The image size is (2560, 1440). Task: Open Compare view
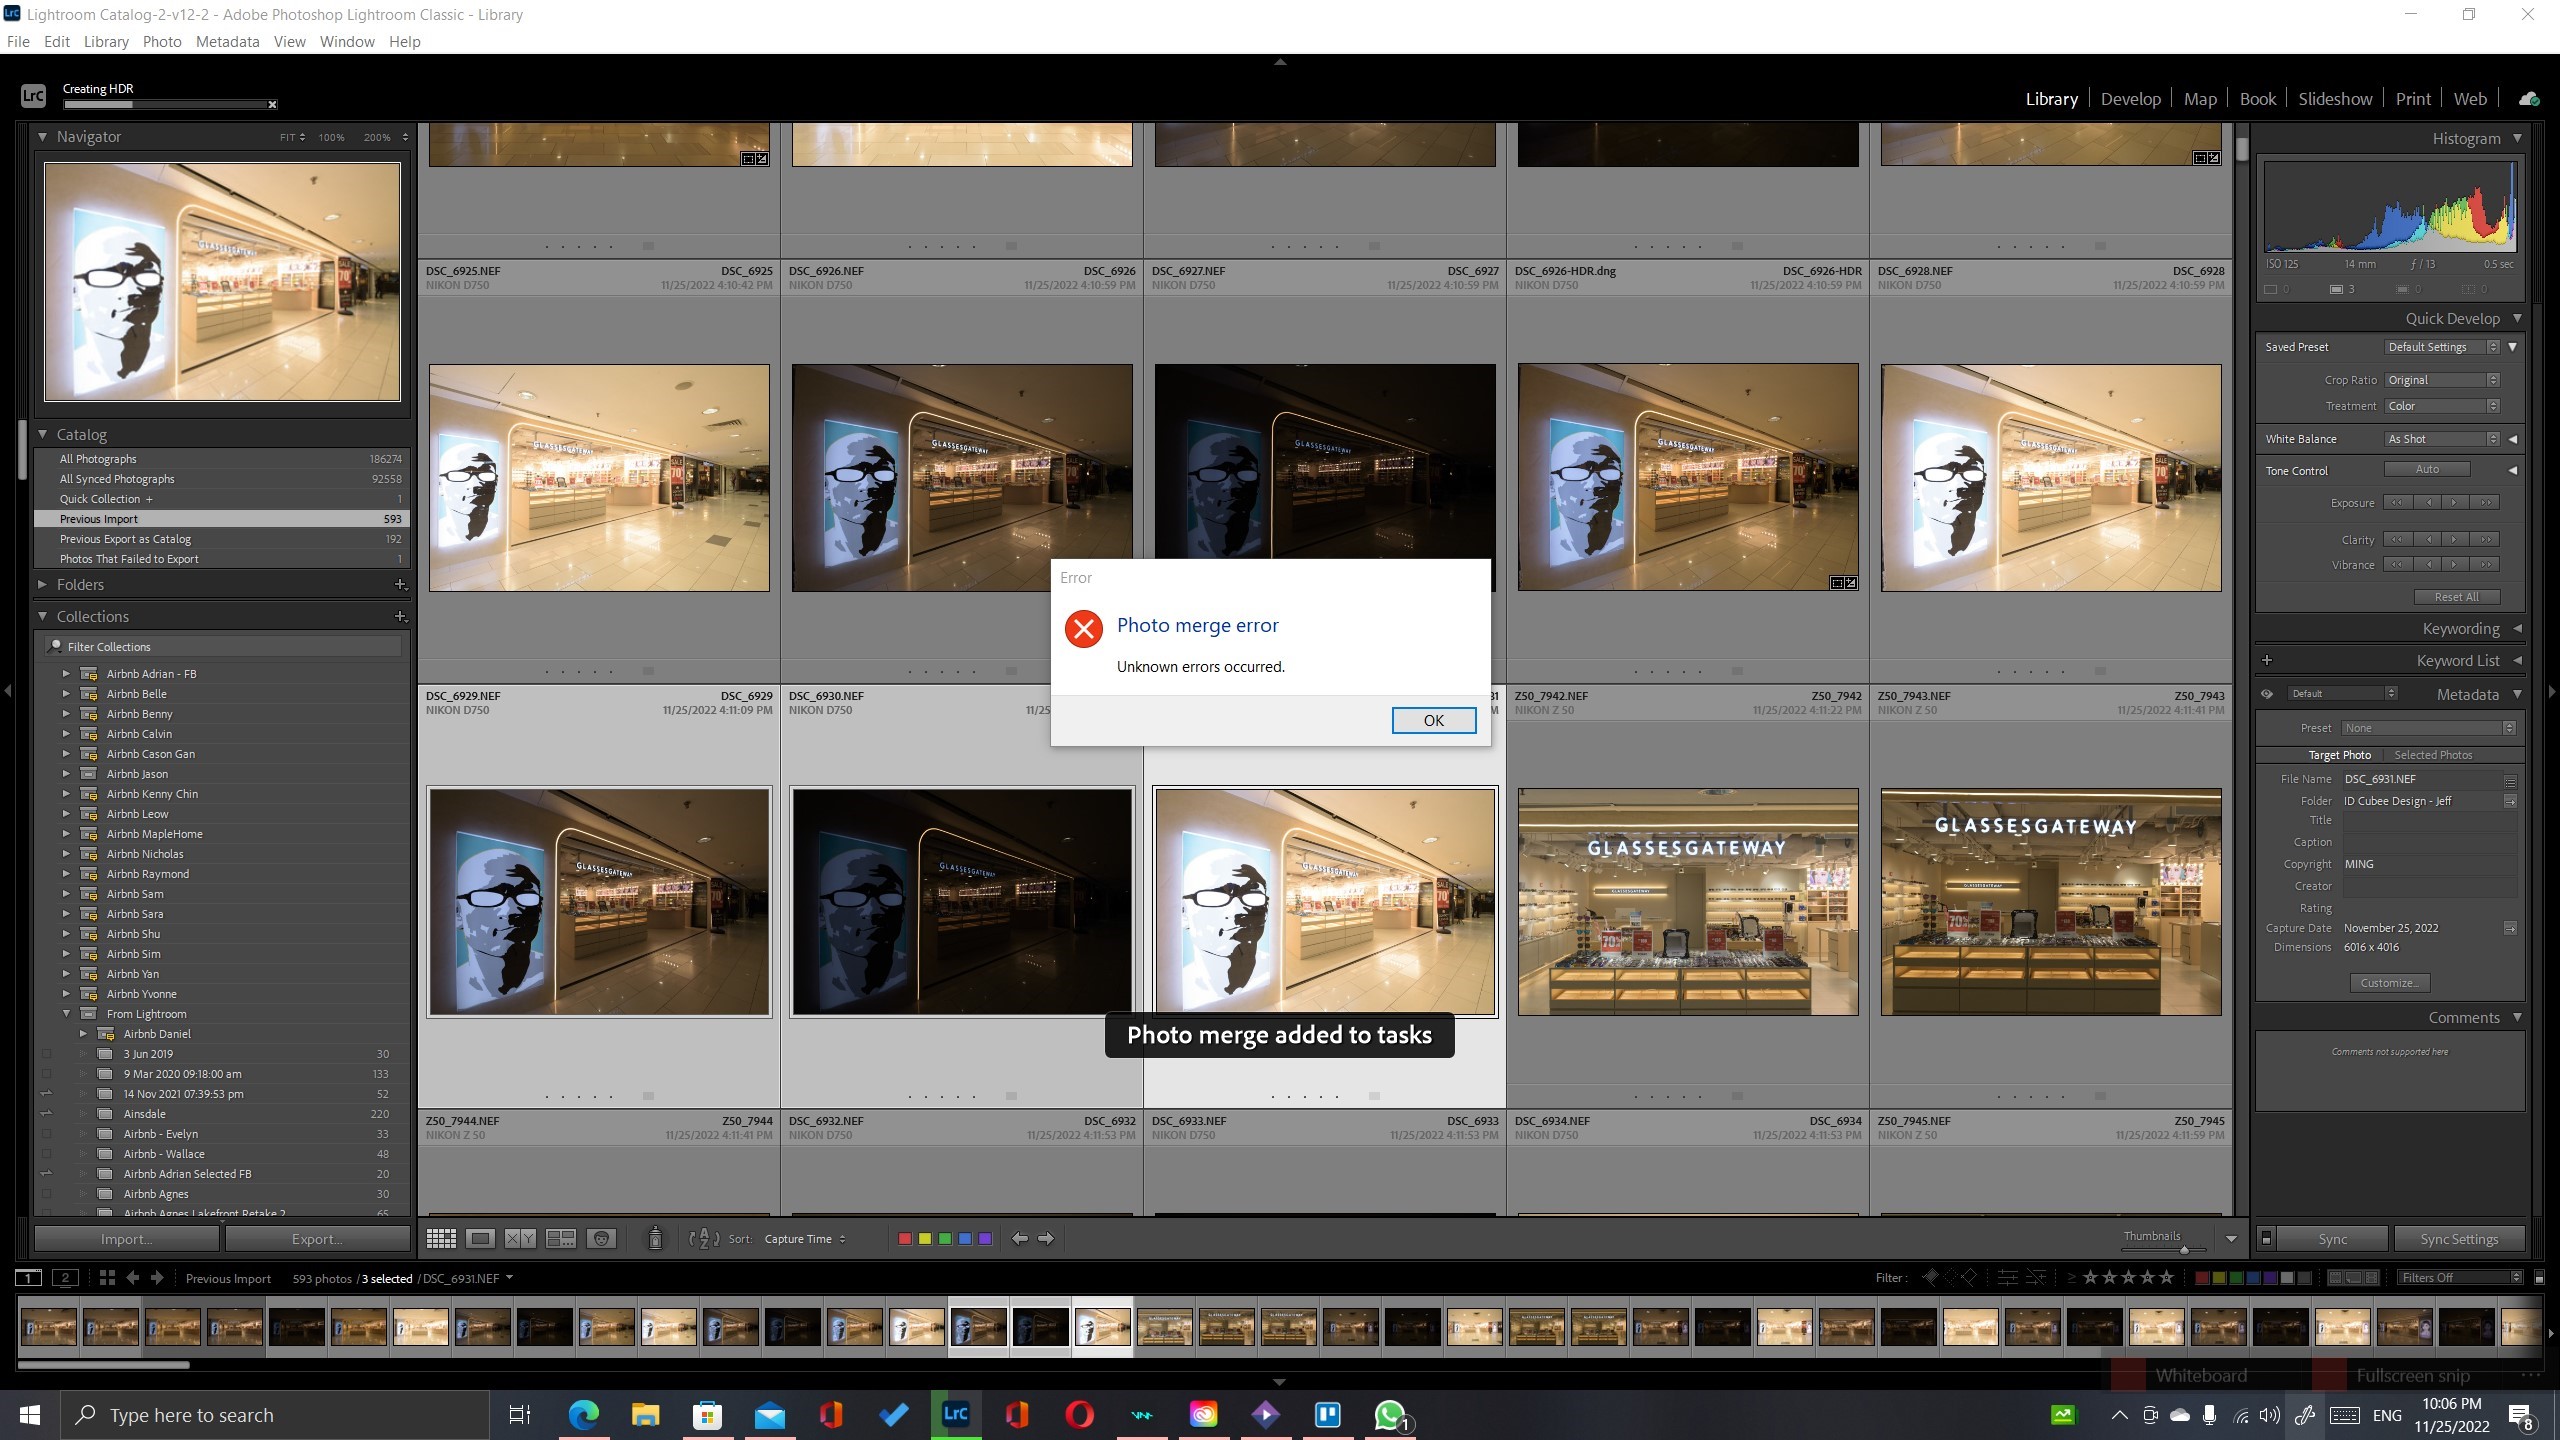(x=519, y=1238)
